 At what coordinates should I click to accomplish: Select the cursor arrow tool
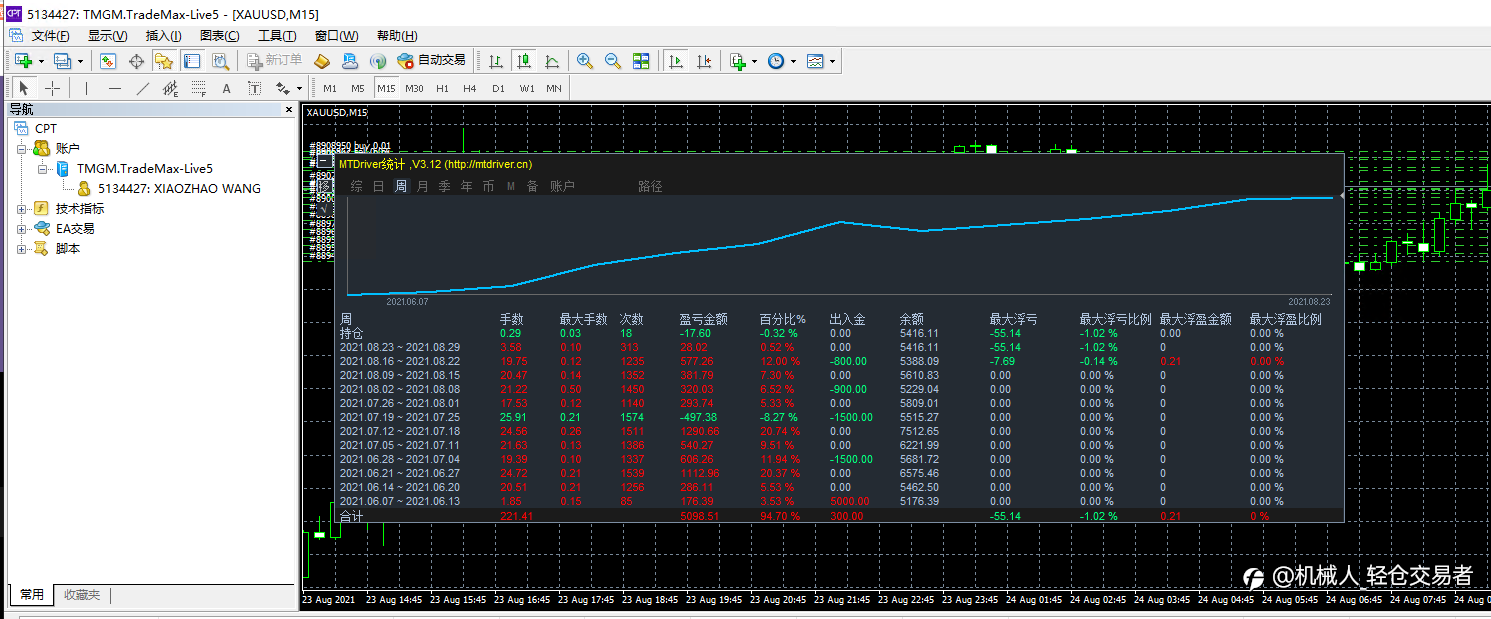coord(24,88)
